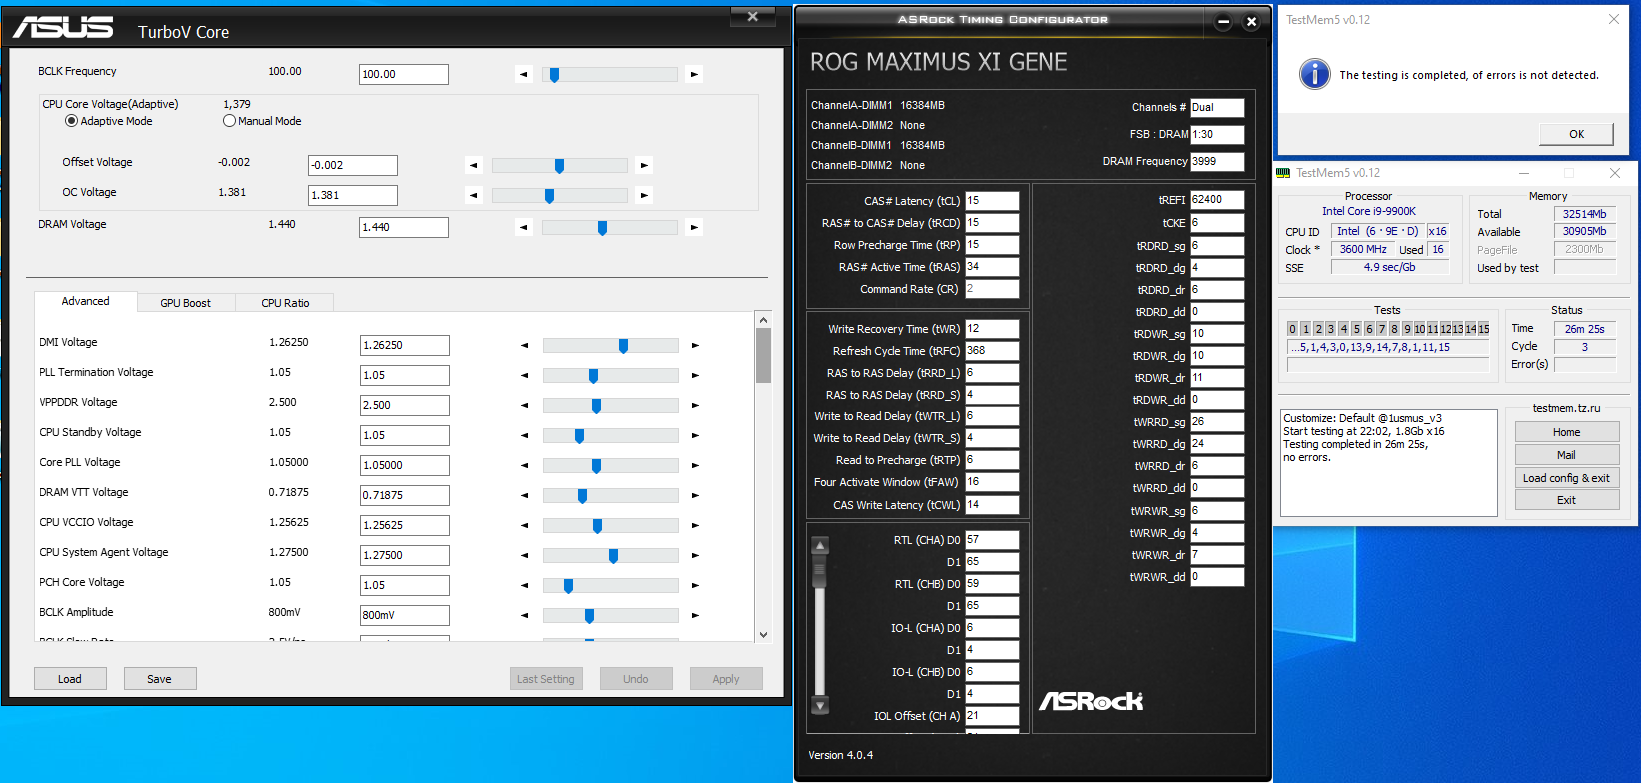Click the DMI Voltage increase arrow
Viewport: 1641px width, 783px height.
(x=695, y=345)
